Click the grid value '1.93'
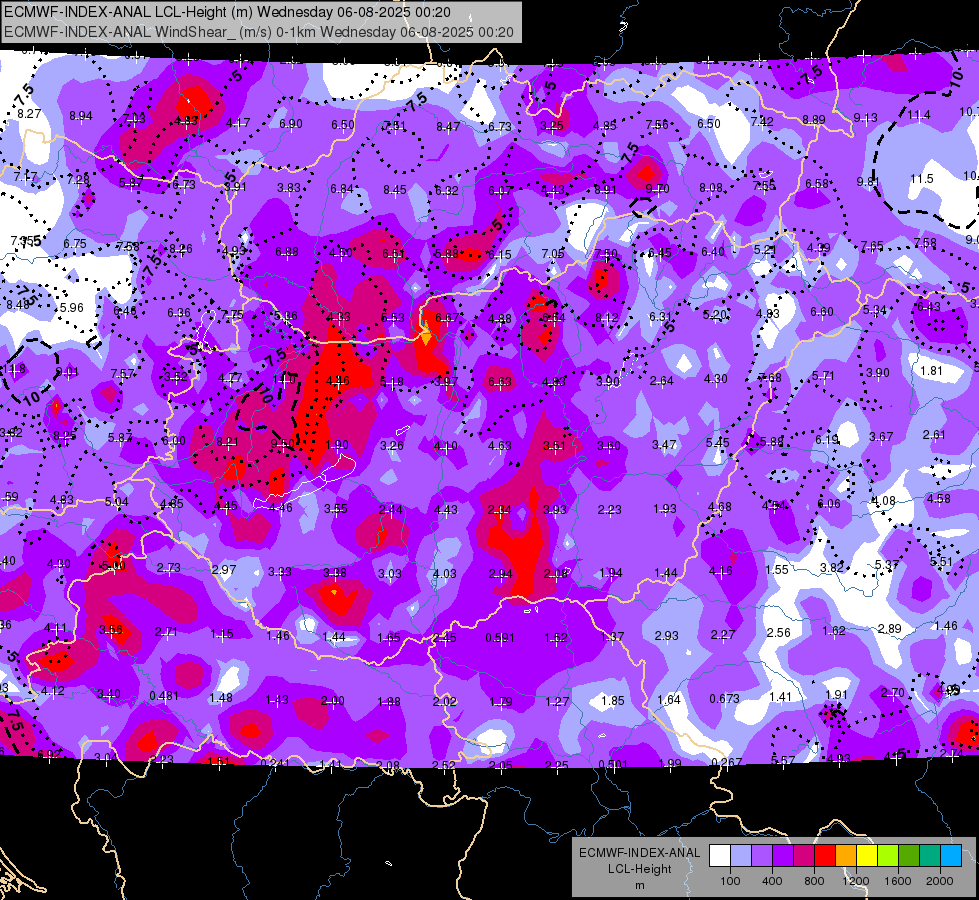 click(665, 508)
